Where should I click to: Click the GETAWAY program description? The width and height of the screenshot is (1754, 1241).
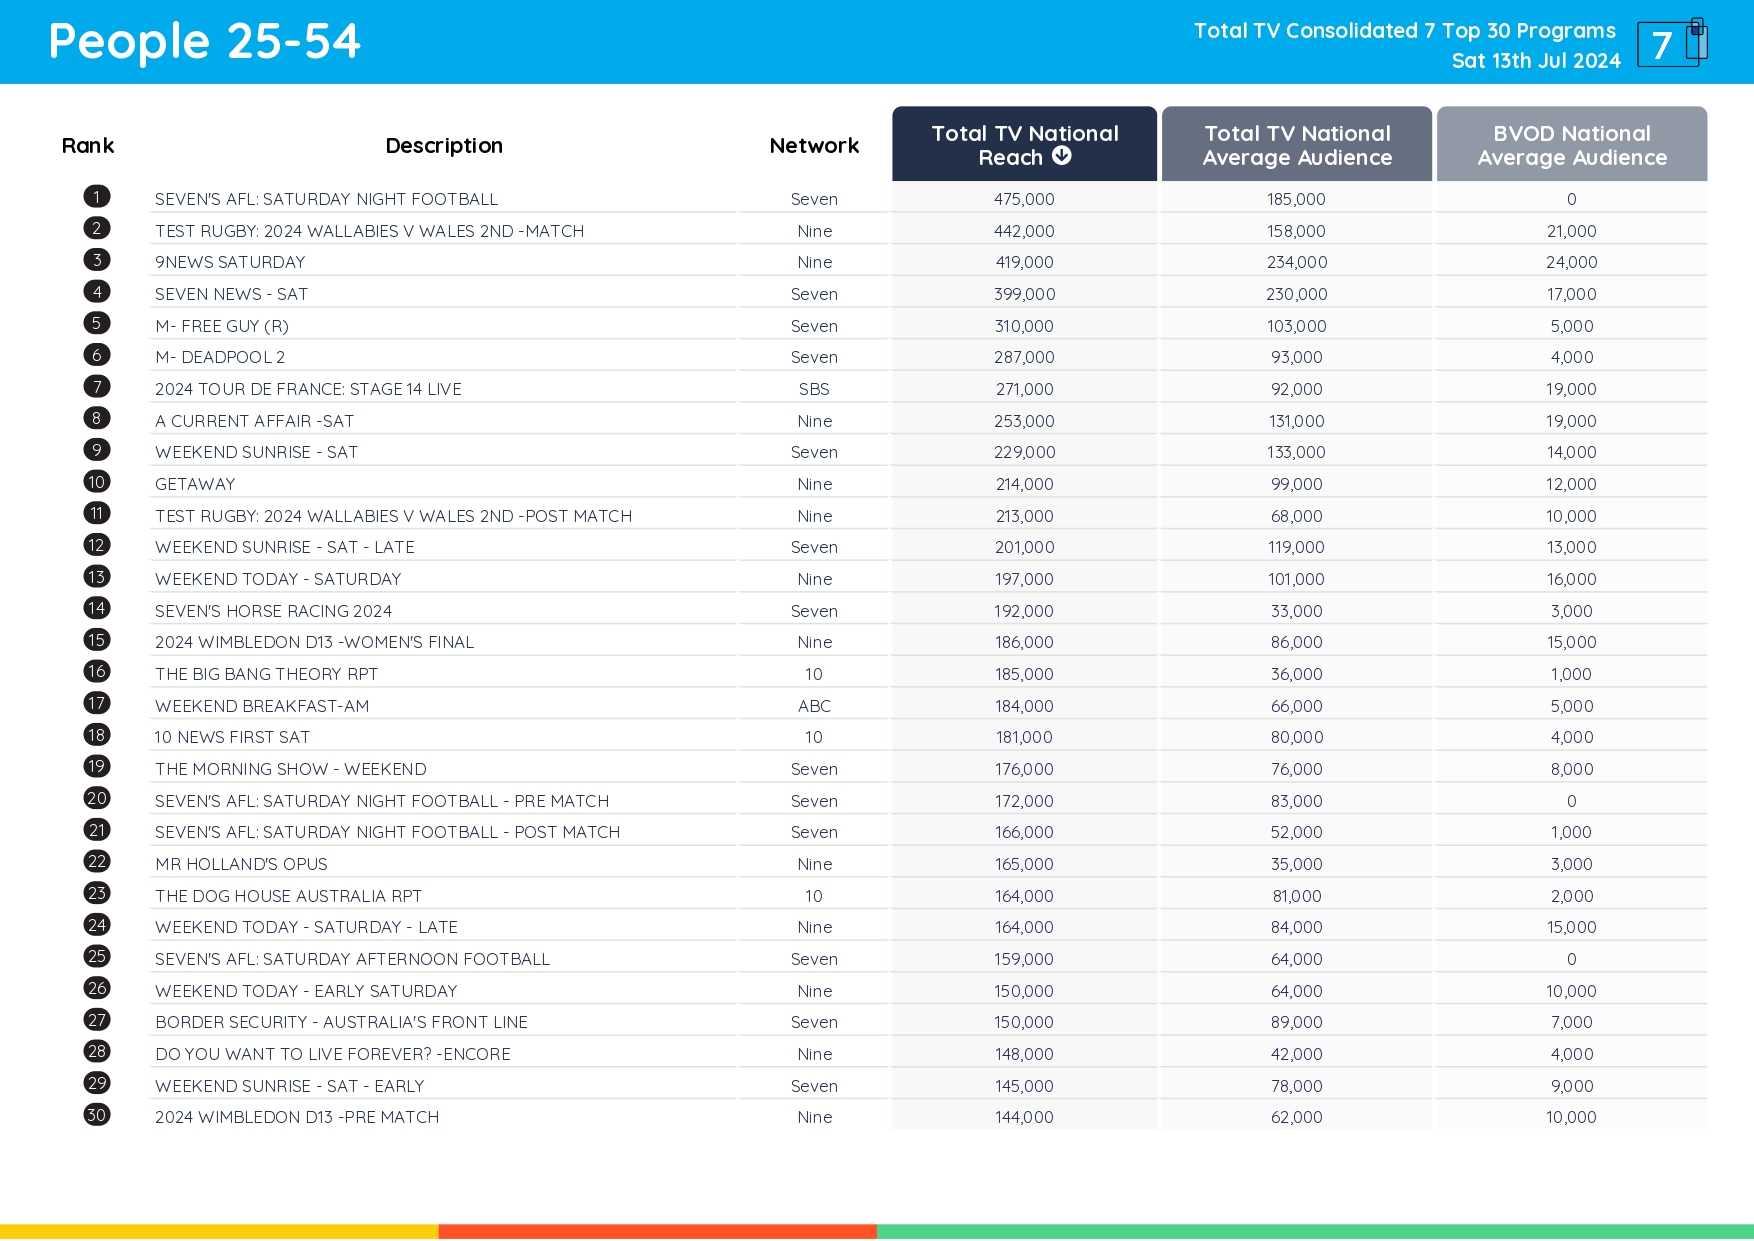click(x=195, y=483)
